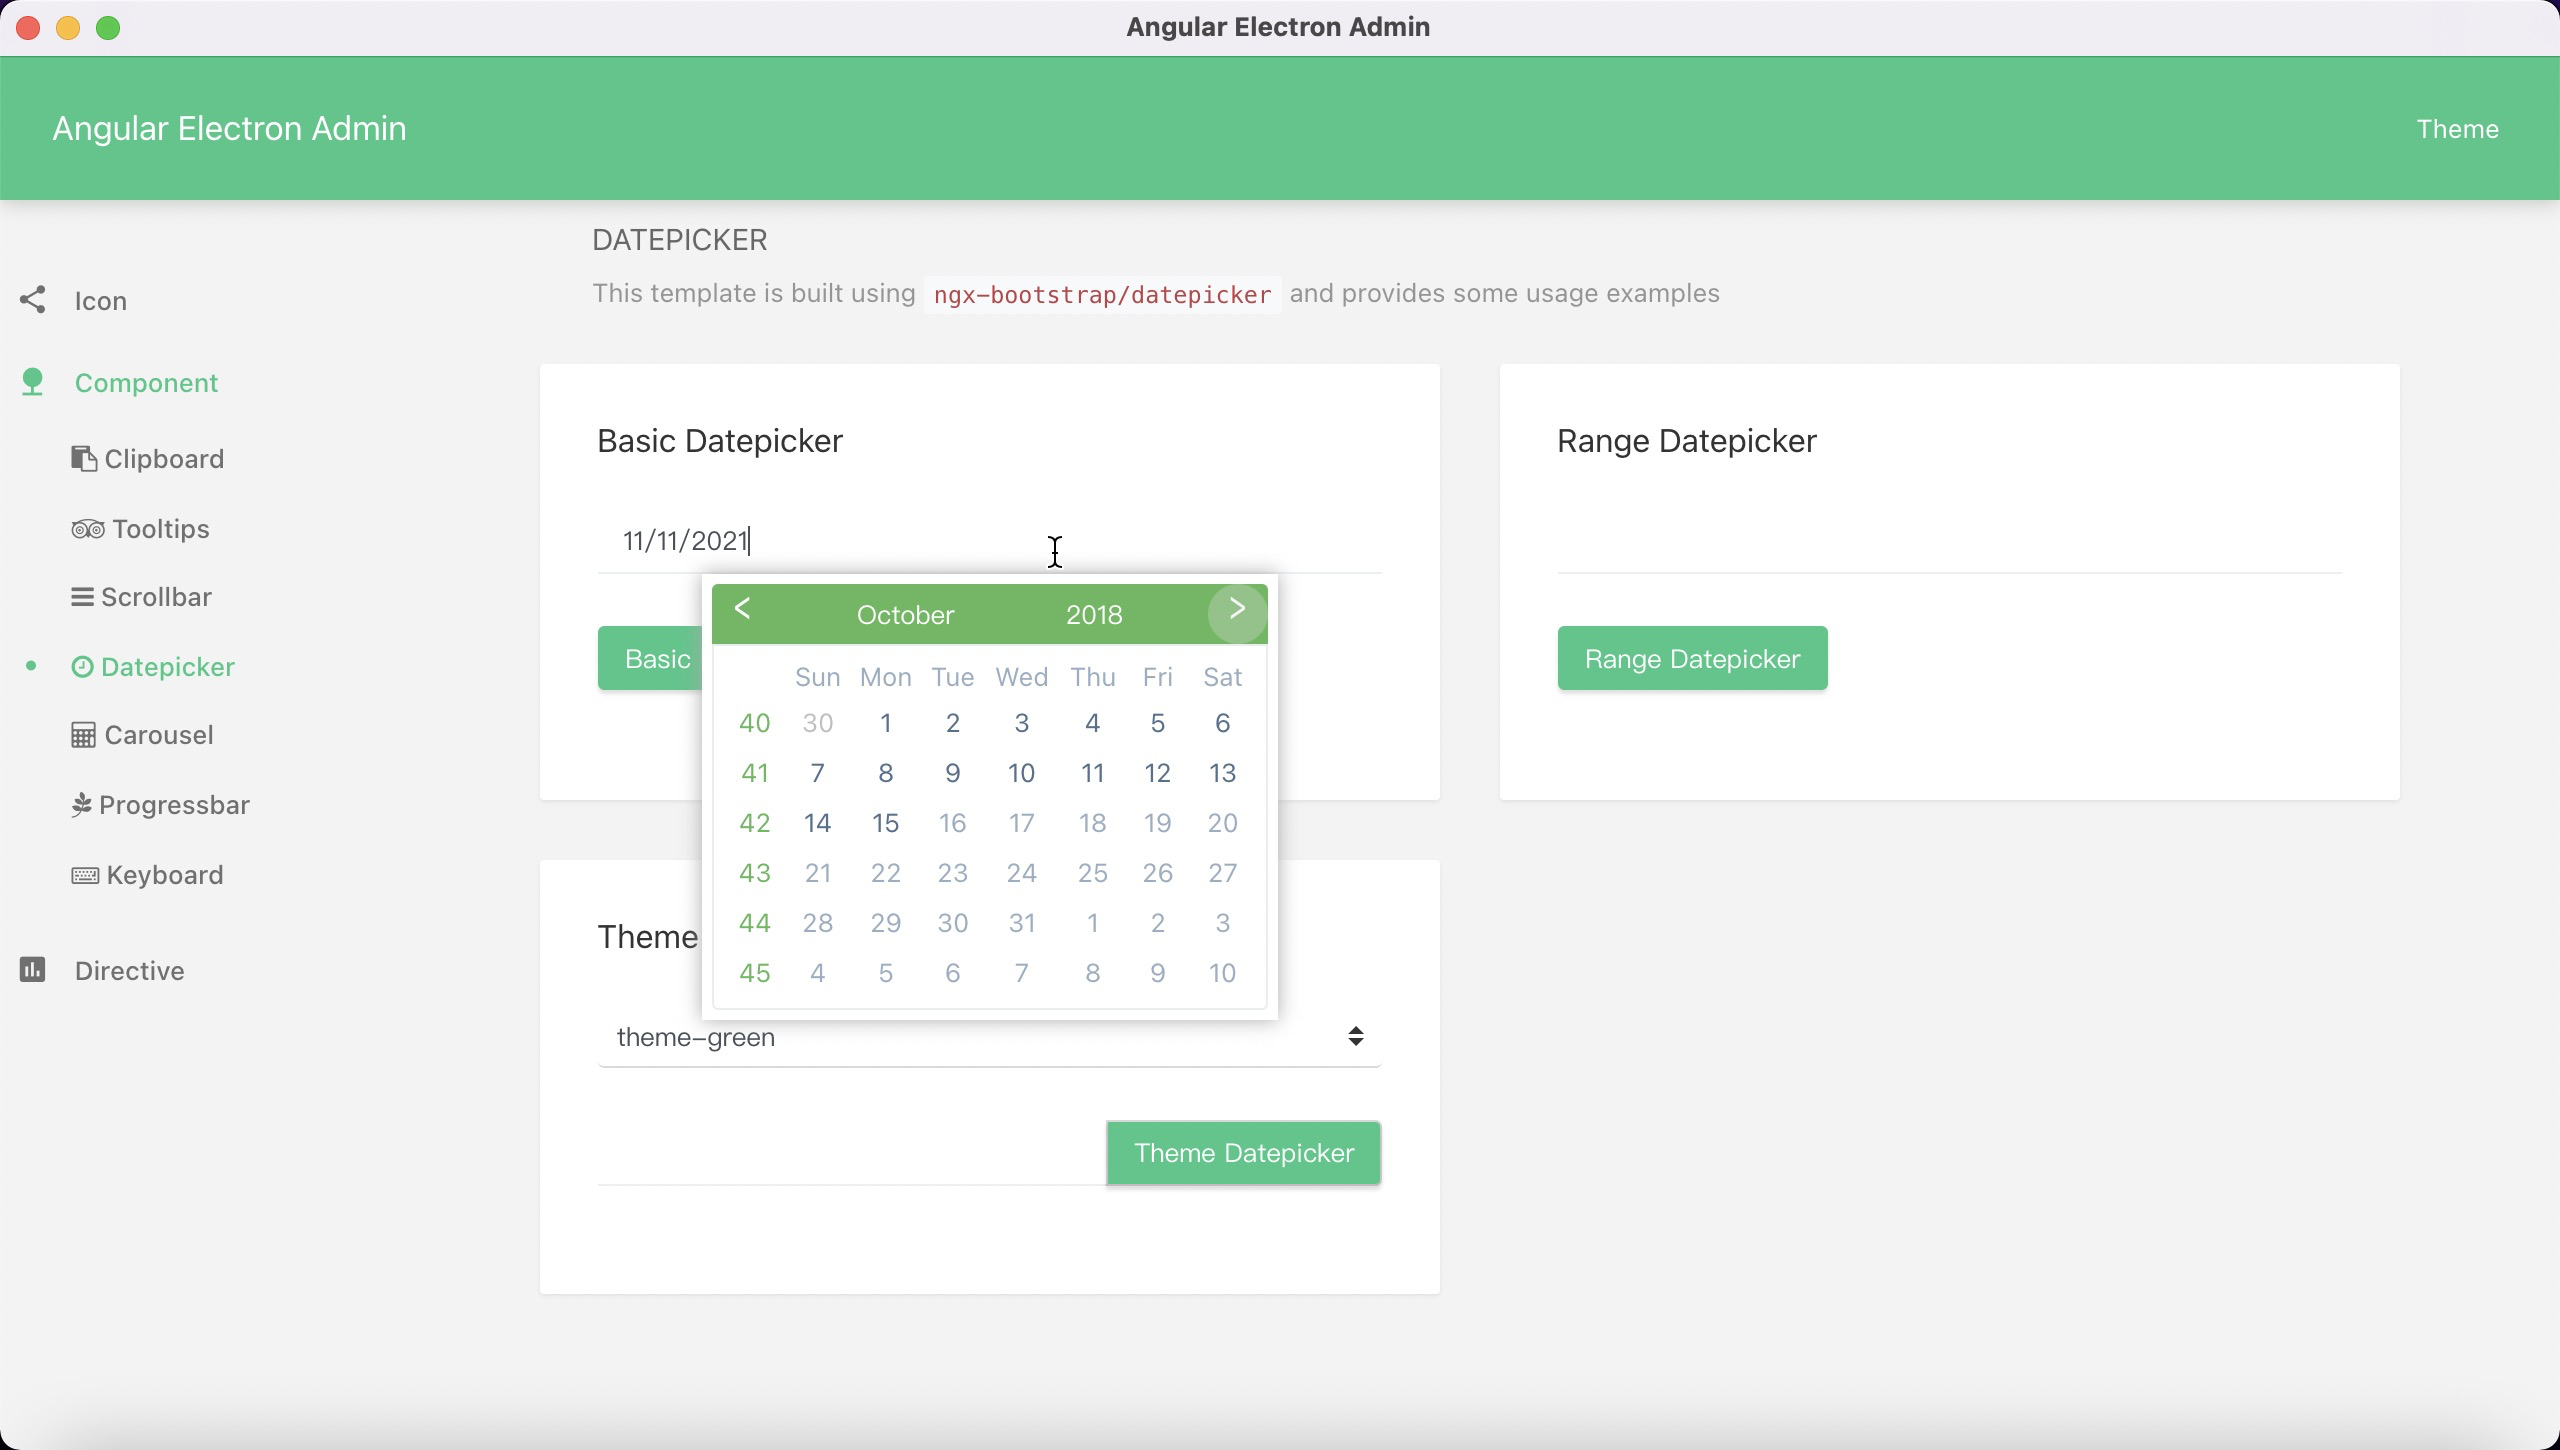Click September 30 in week 40
Viewport: 2560px width, 1450px height.
click(817, 723)
